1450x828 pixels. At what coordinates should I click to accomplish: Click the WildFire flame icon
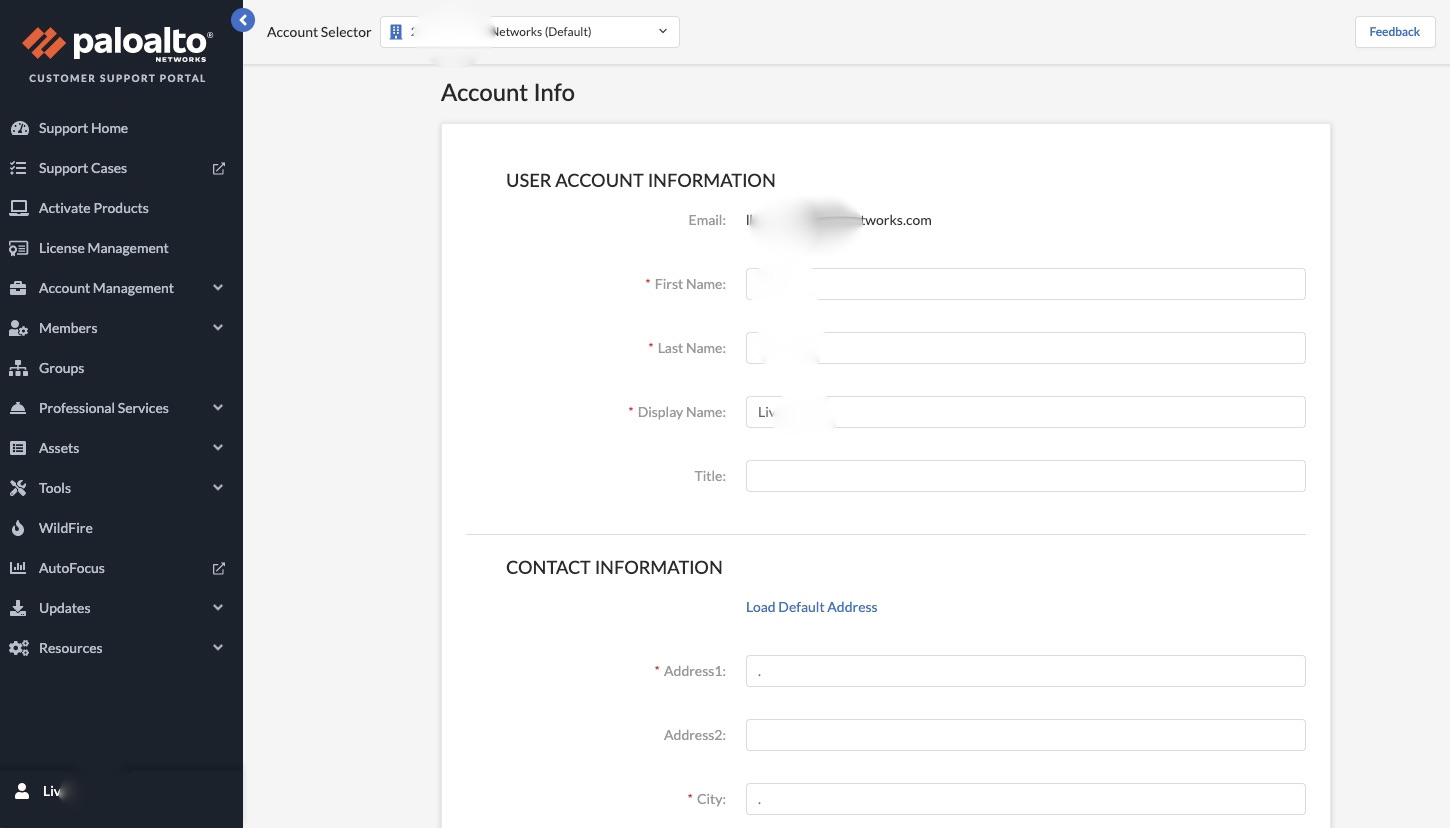pyautogui.click(x=18, y=528)
